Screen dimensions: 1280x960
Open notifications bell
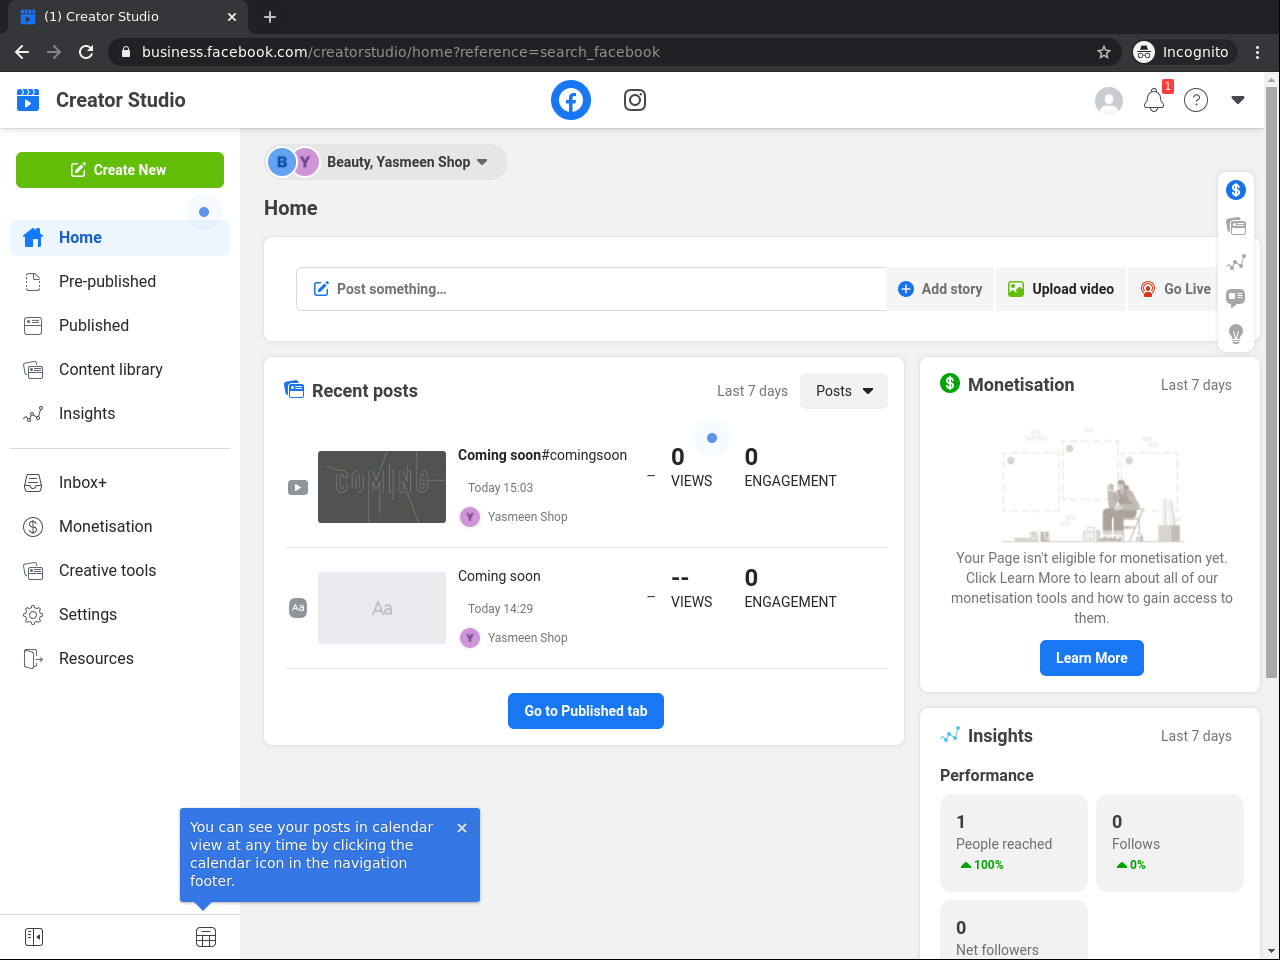(x=1154, y=100)
